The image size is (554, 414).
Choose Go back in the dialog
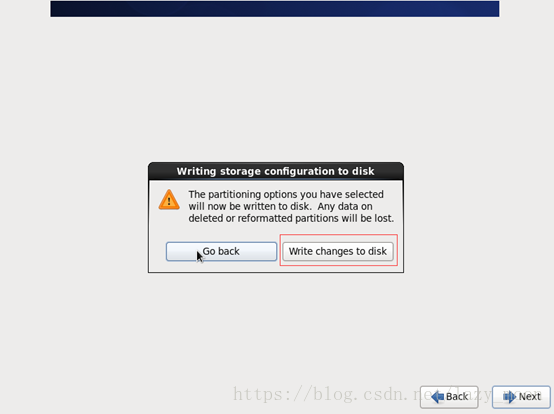[x=222, y=251]
